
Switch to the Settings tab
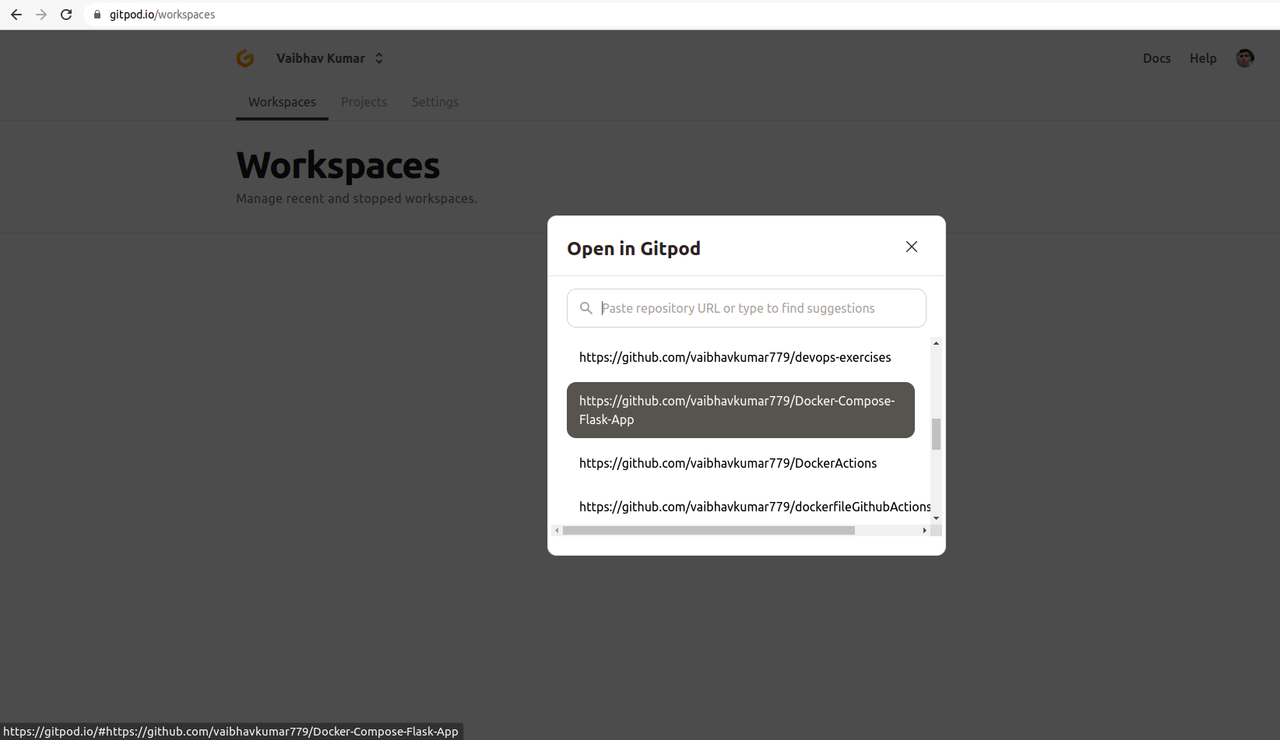434,101
